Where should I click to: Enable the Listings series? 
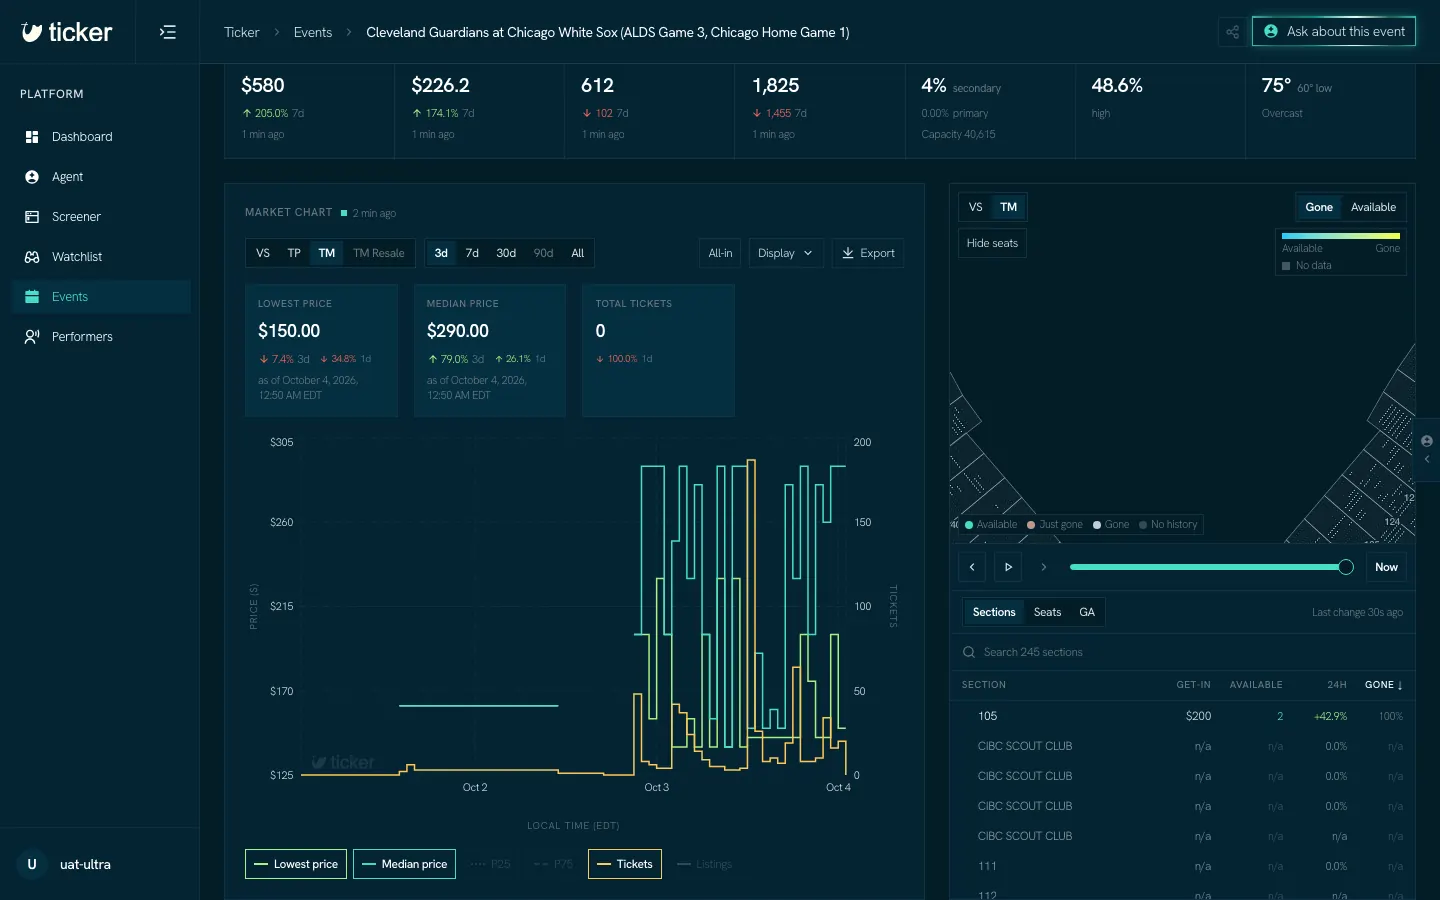705,864
